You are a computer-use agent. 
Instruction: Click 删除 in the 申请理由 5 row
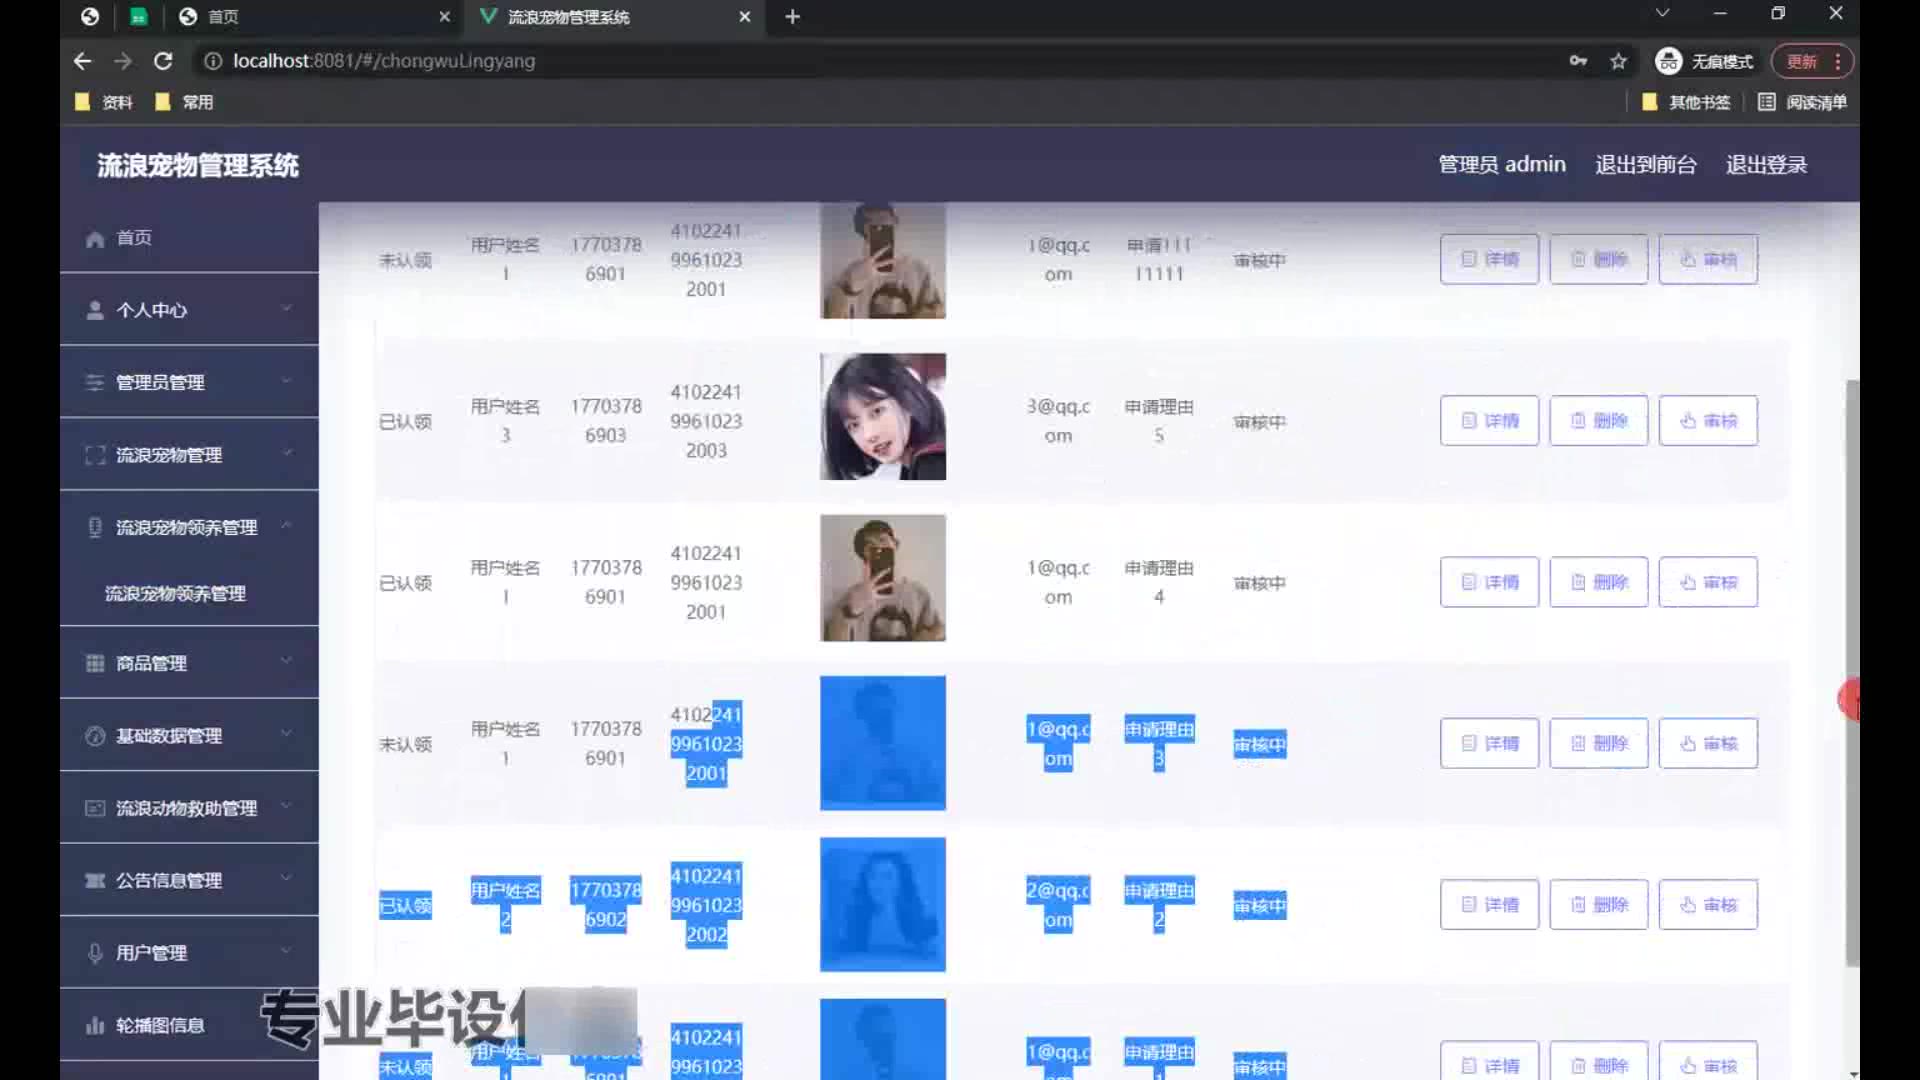tap(1598, 421)
